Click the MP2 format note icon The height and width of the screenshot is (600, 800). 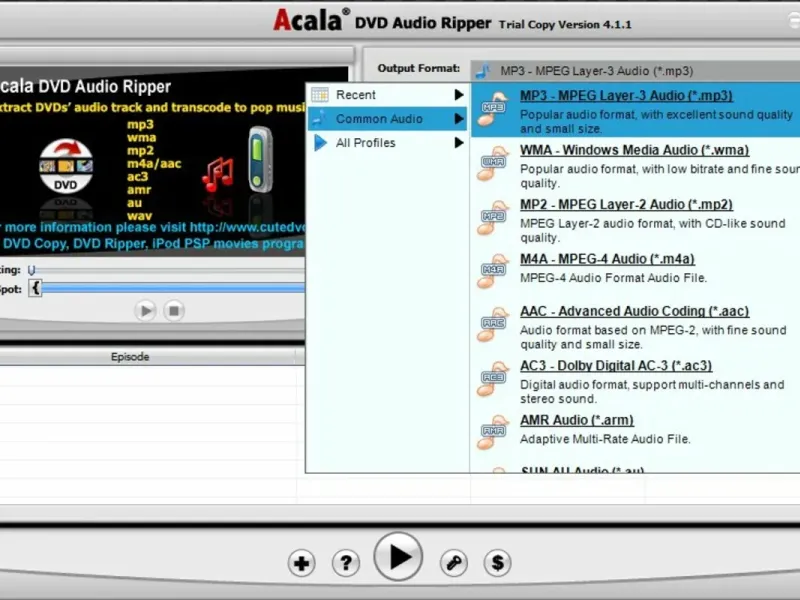493,217
